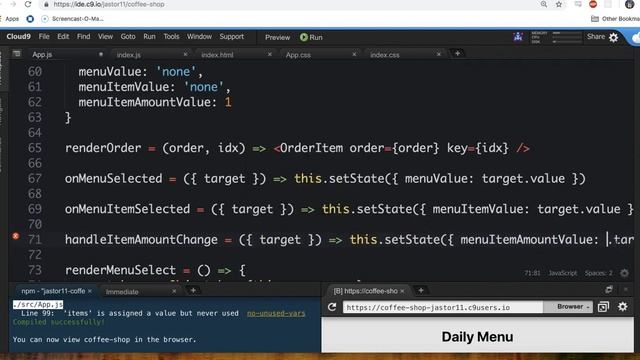The width and height of the screenshot is (640, 360).
Task: Click error marker on line 71
Action: (16, 236)
